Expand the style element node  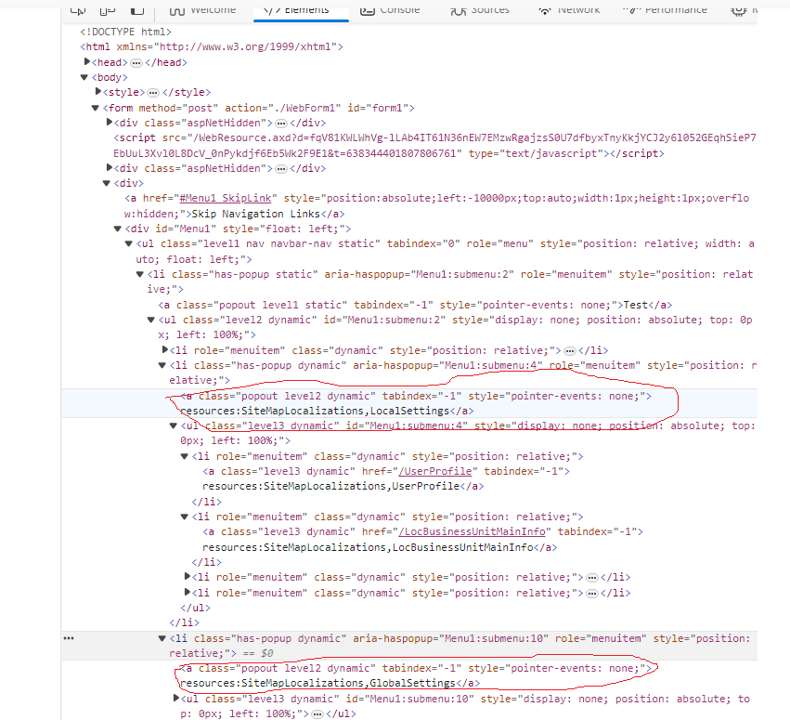click(98, 92)
